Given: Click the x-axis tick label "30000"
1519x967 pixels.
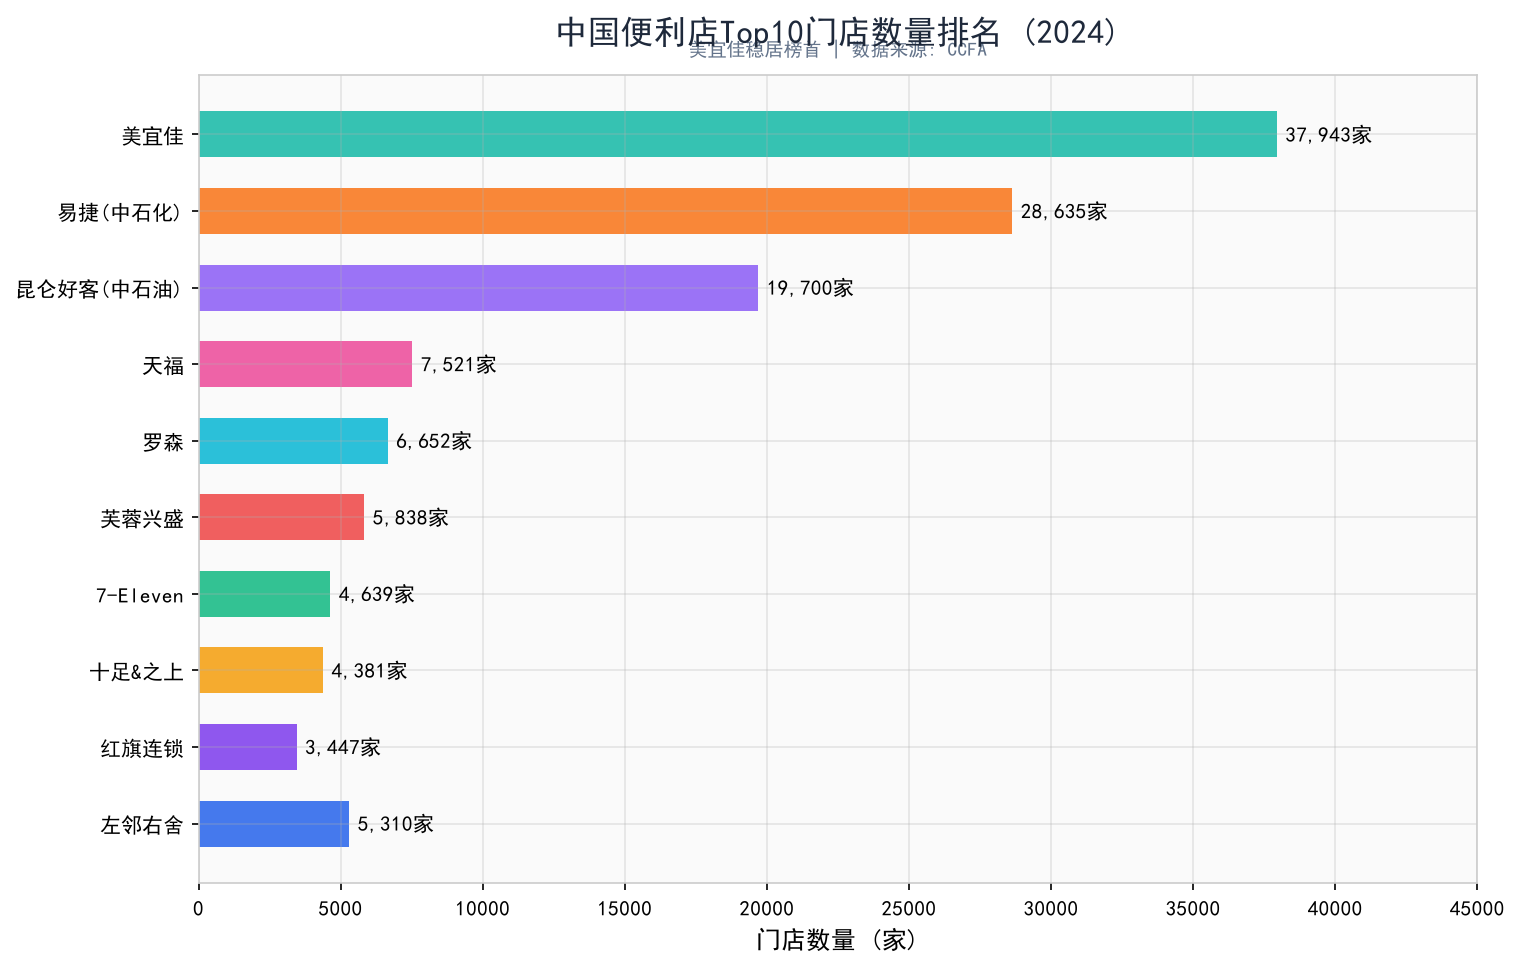Looking at the screenshot, I should [x=1051, y=908].
